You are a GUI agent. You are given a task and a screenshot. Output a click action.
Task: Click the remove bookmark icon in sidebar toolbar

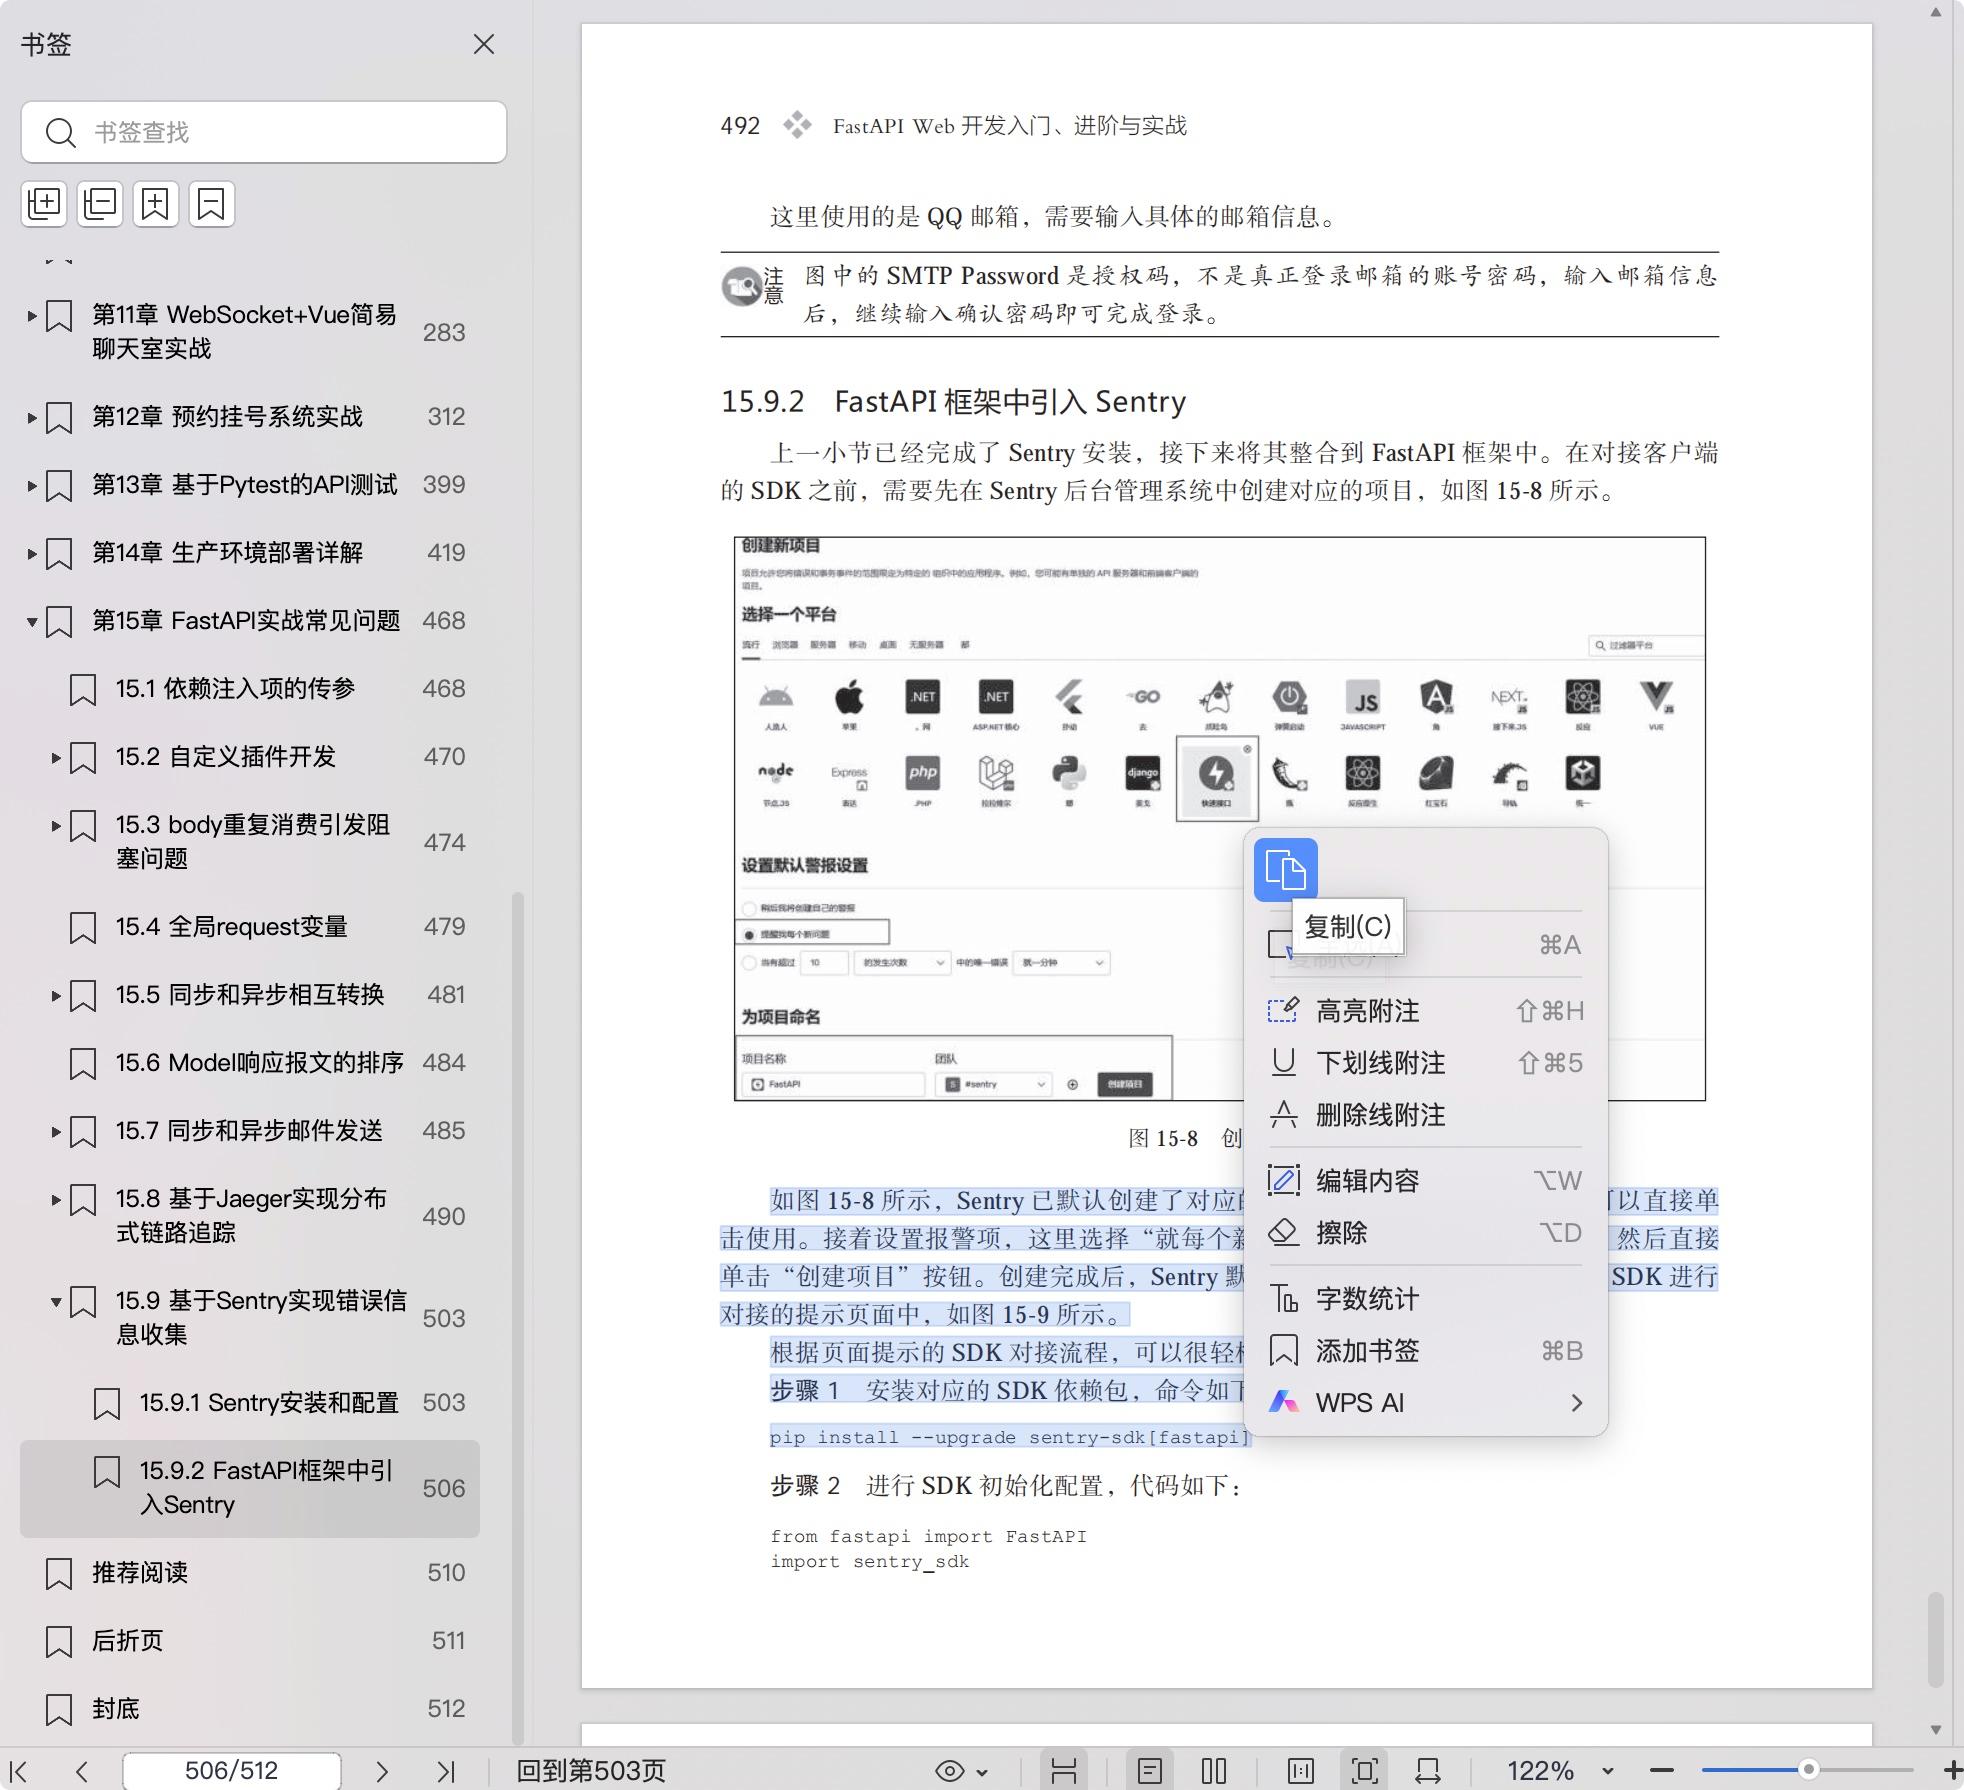click(x=212, y=204)
